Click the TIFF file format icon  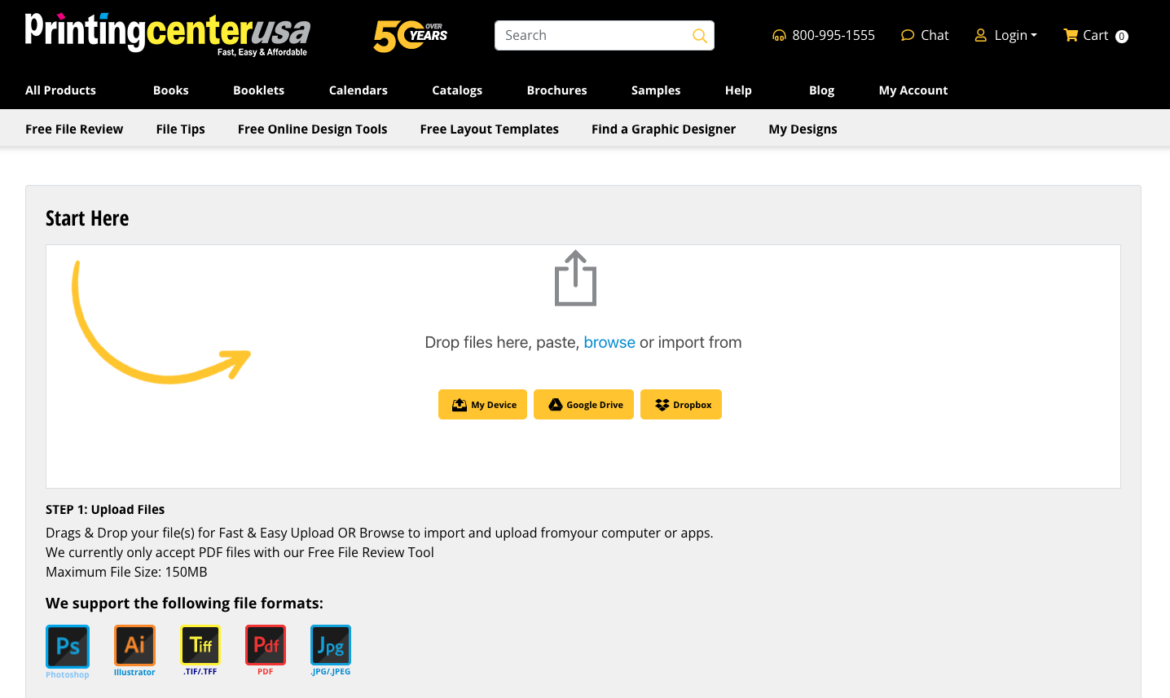[x=200, y=646]
